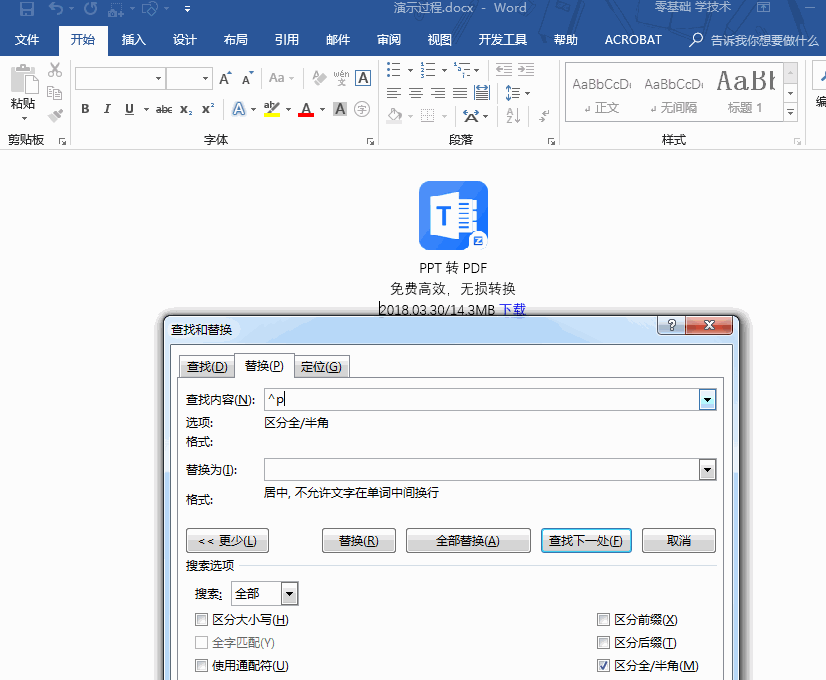Align text left

coord(394,93)
